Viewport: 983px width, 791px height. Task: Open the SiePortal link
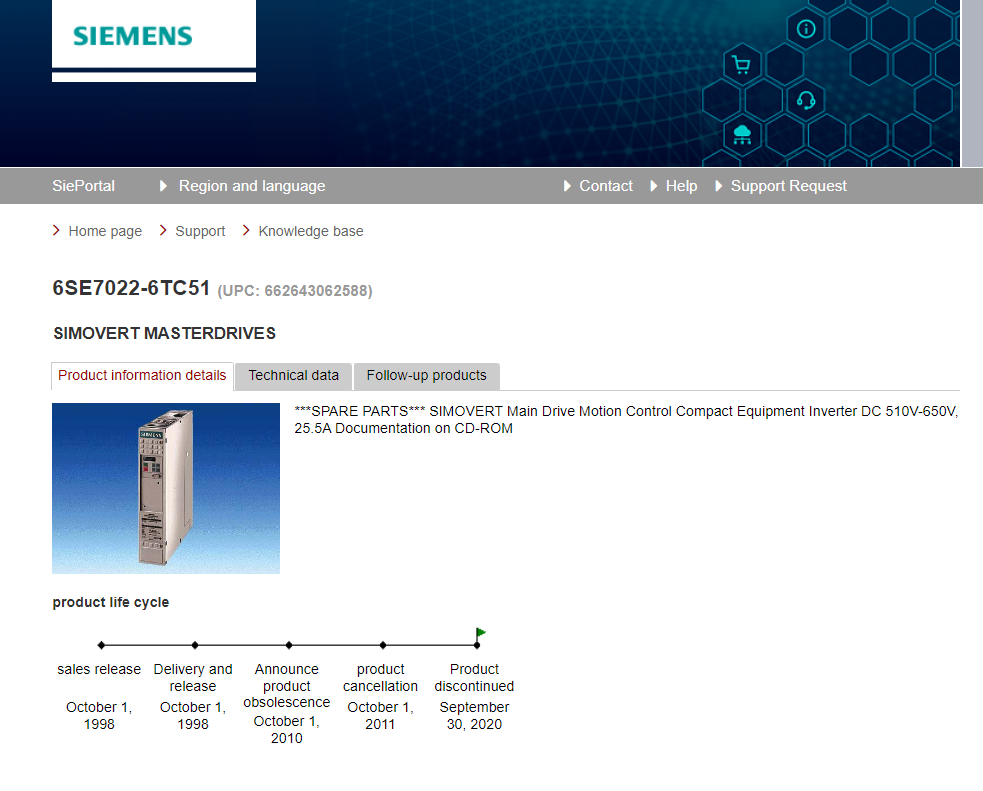[83, 186]
